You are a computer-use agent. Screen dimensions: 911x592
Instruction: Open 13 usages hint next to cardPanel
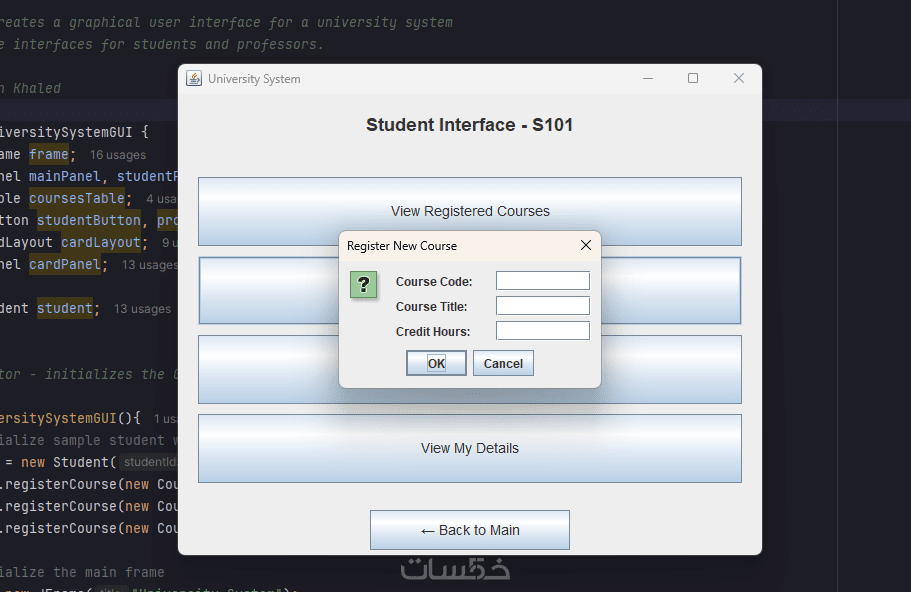[150, 265]
